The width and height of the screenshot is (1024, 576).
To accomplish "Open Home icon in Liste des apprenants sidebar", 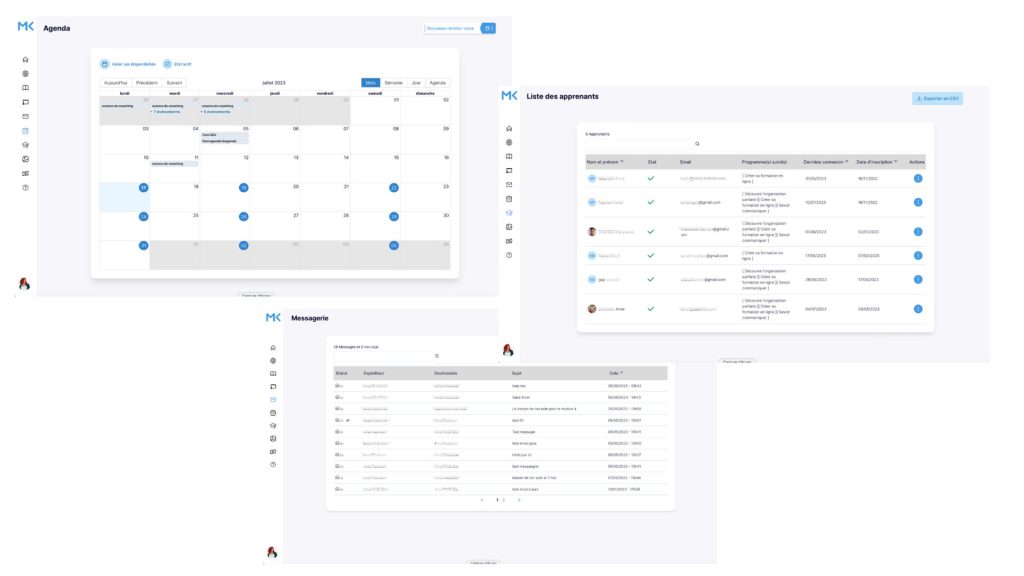I will coord(509,128).
